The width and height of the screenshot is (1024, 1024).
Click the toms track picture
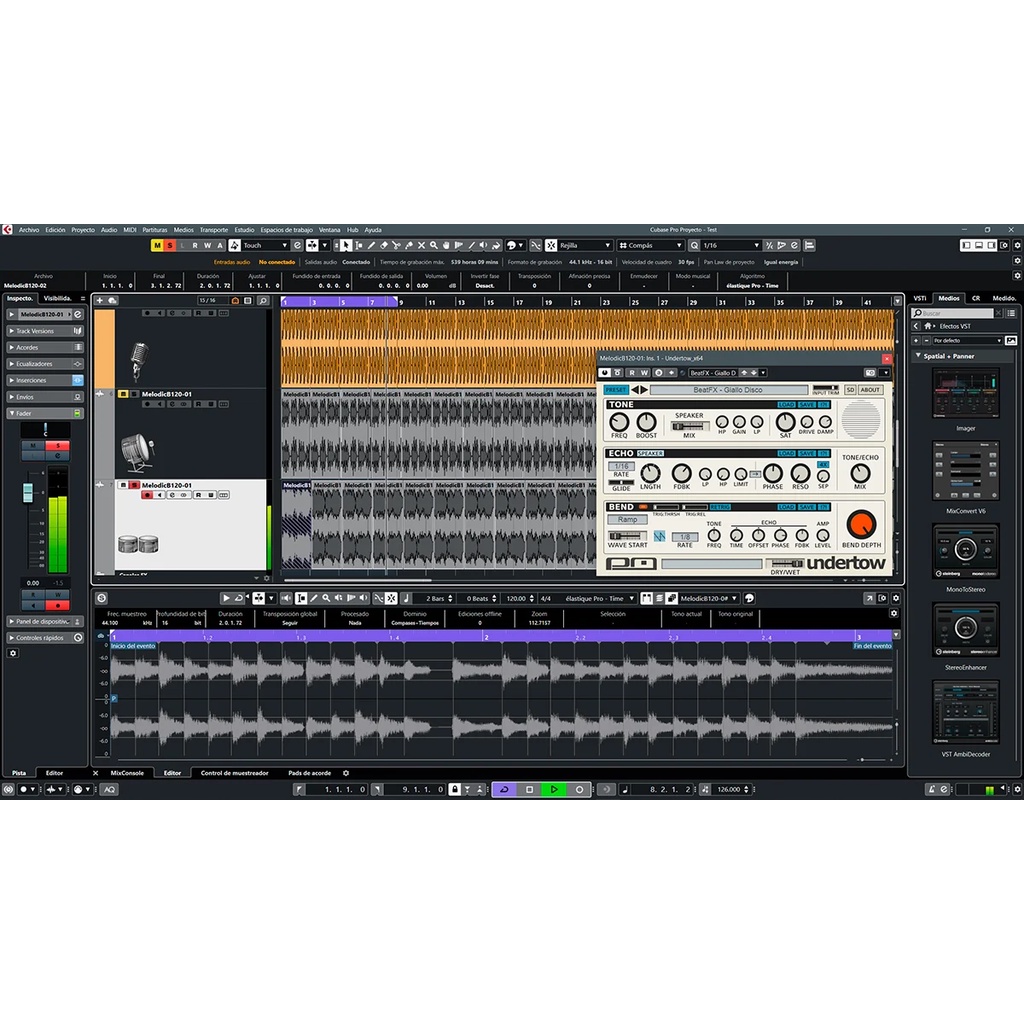tap(138, 543)
